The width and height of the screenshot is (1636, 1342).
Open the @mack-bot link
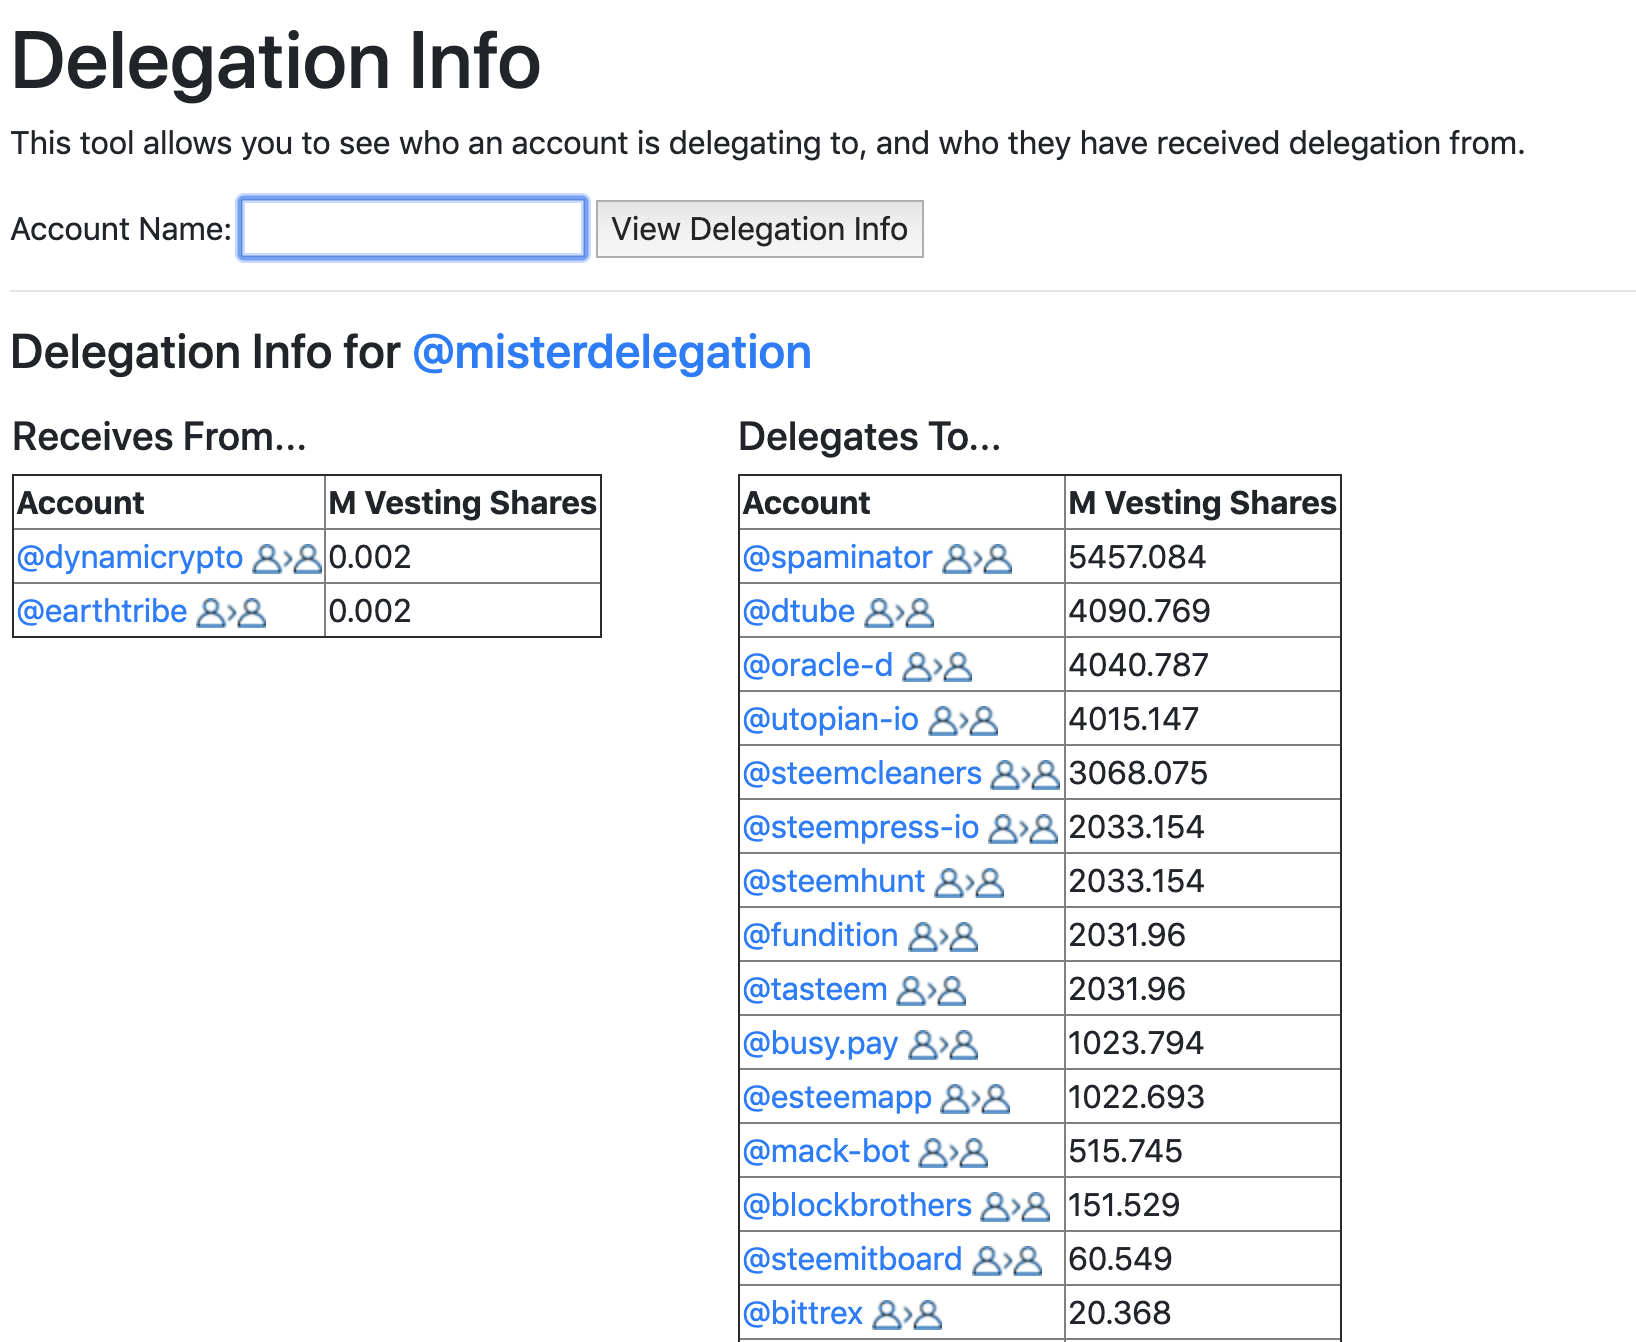coord(826,1151)
